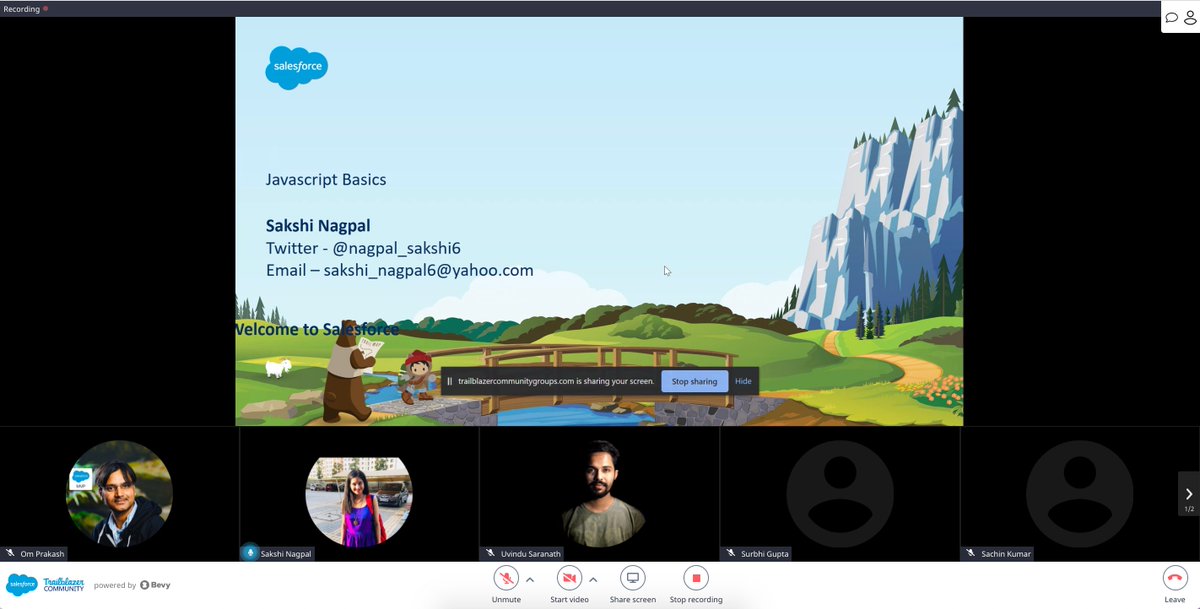
Task: Go to next page of participants
Action: pyautogui.click(x=1189, y=494)
